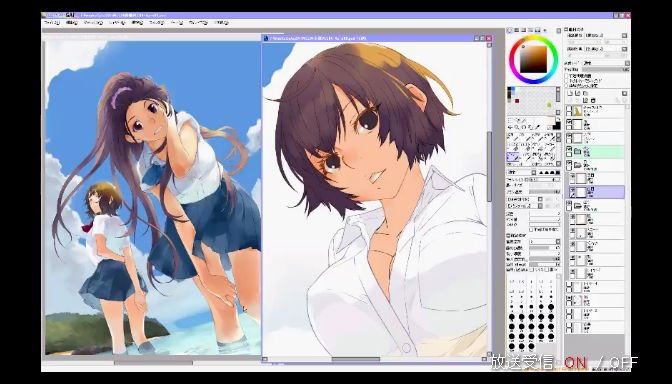Image resolution: width=672 pixels, height=384 pixels.
Task: Create a new linework layer
Action: coord(578,93)
